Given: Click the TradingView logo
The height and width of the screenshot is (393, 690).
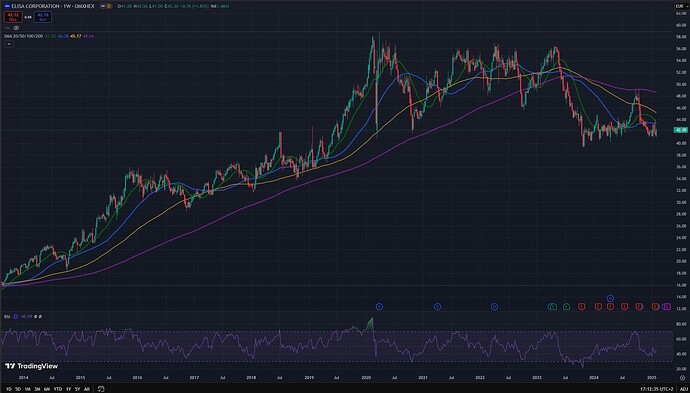Looking at the screenshot, I should point(31,366).
